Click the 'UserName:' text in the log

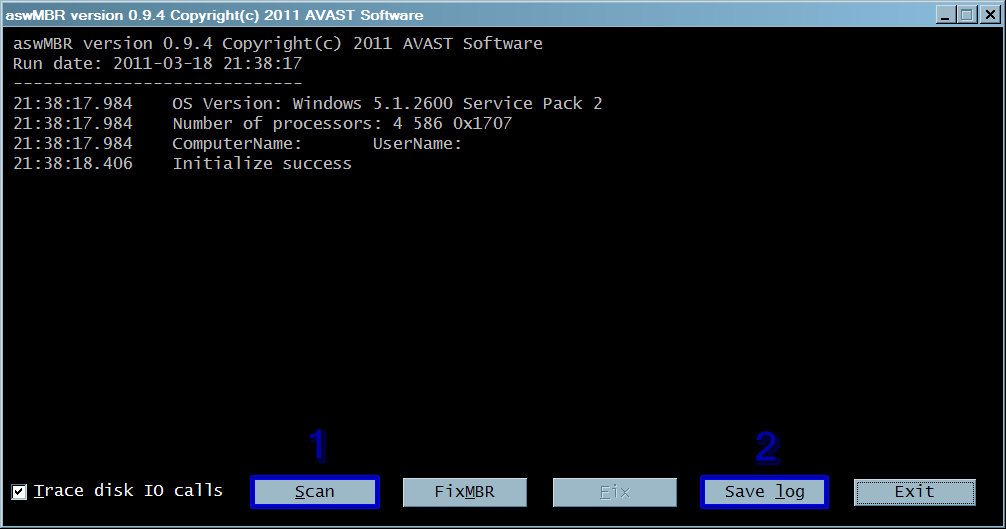click(417, 144)
